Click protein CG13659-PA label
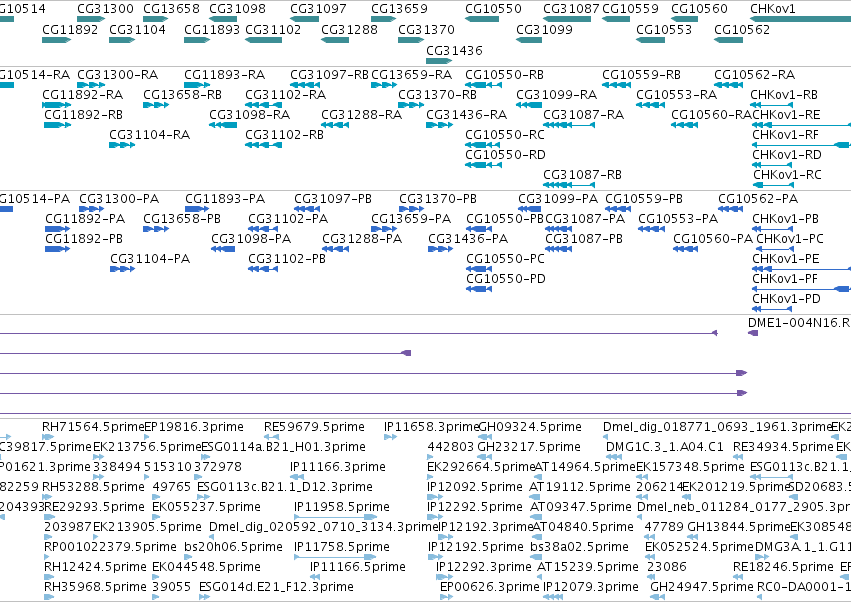851x602 pixels. [411, 219]
